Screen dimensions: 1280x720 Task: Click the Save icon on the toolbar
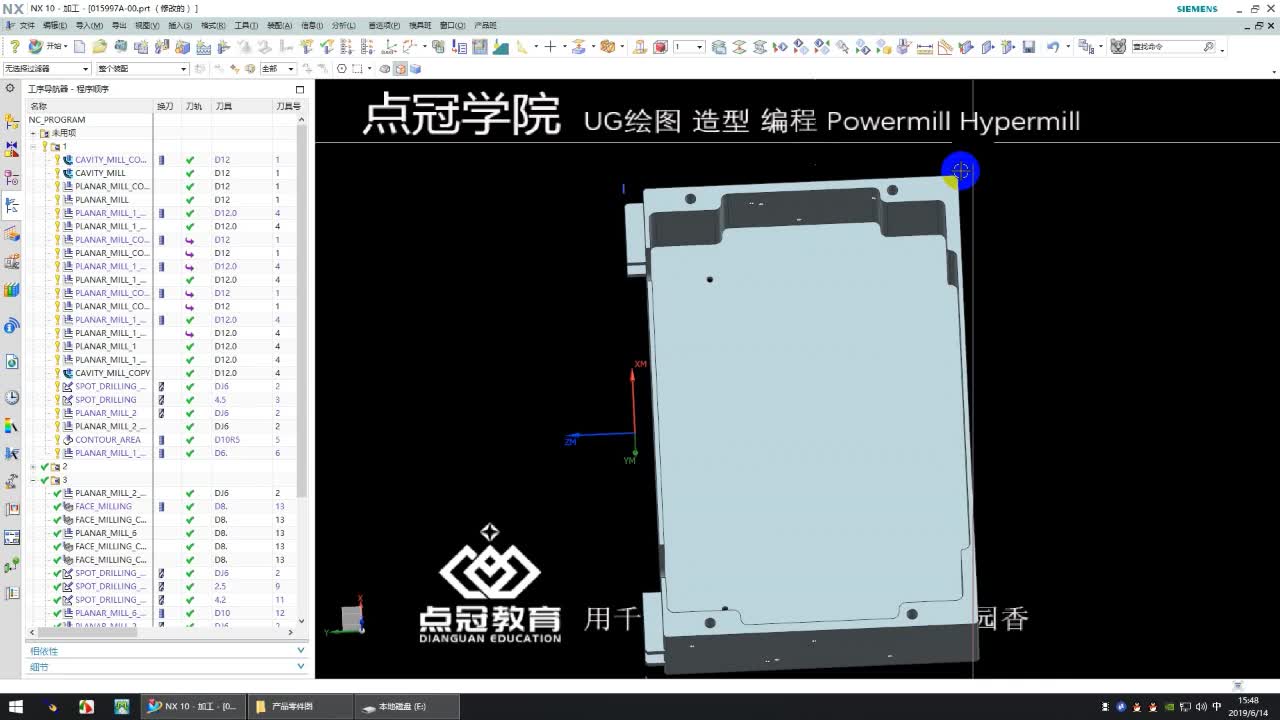[1029, 46]
